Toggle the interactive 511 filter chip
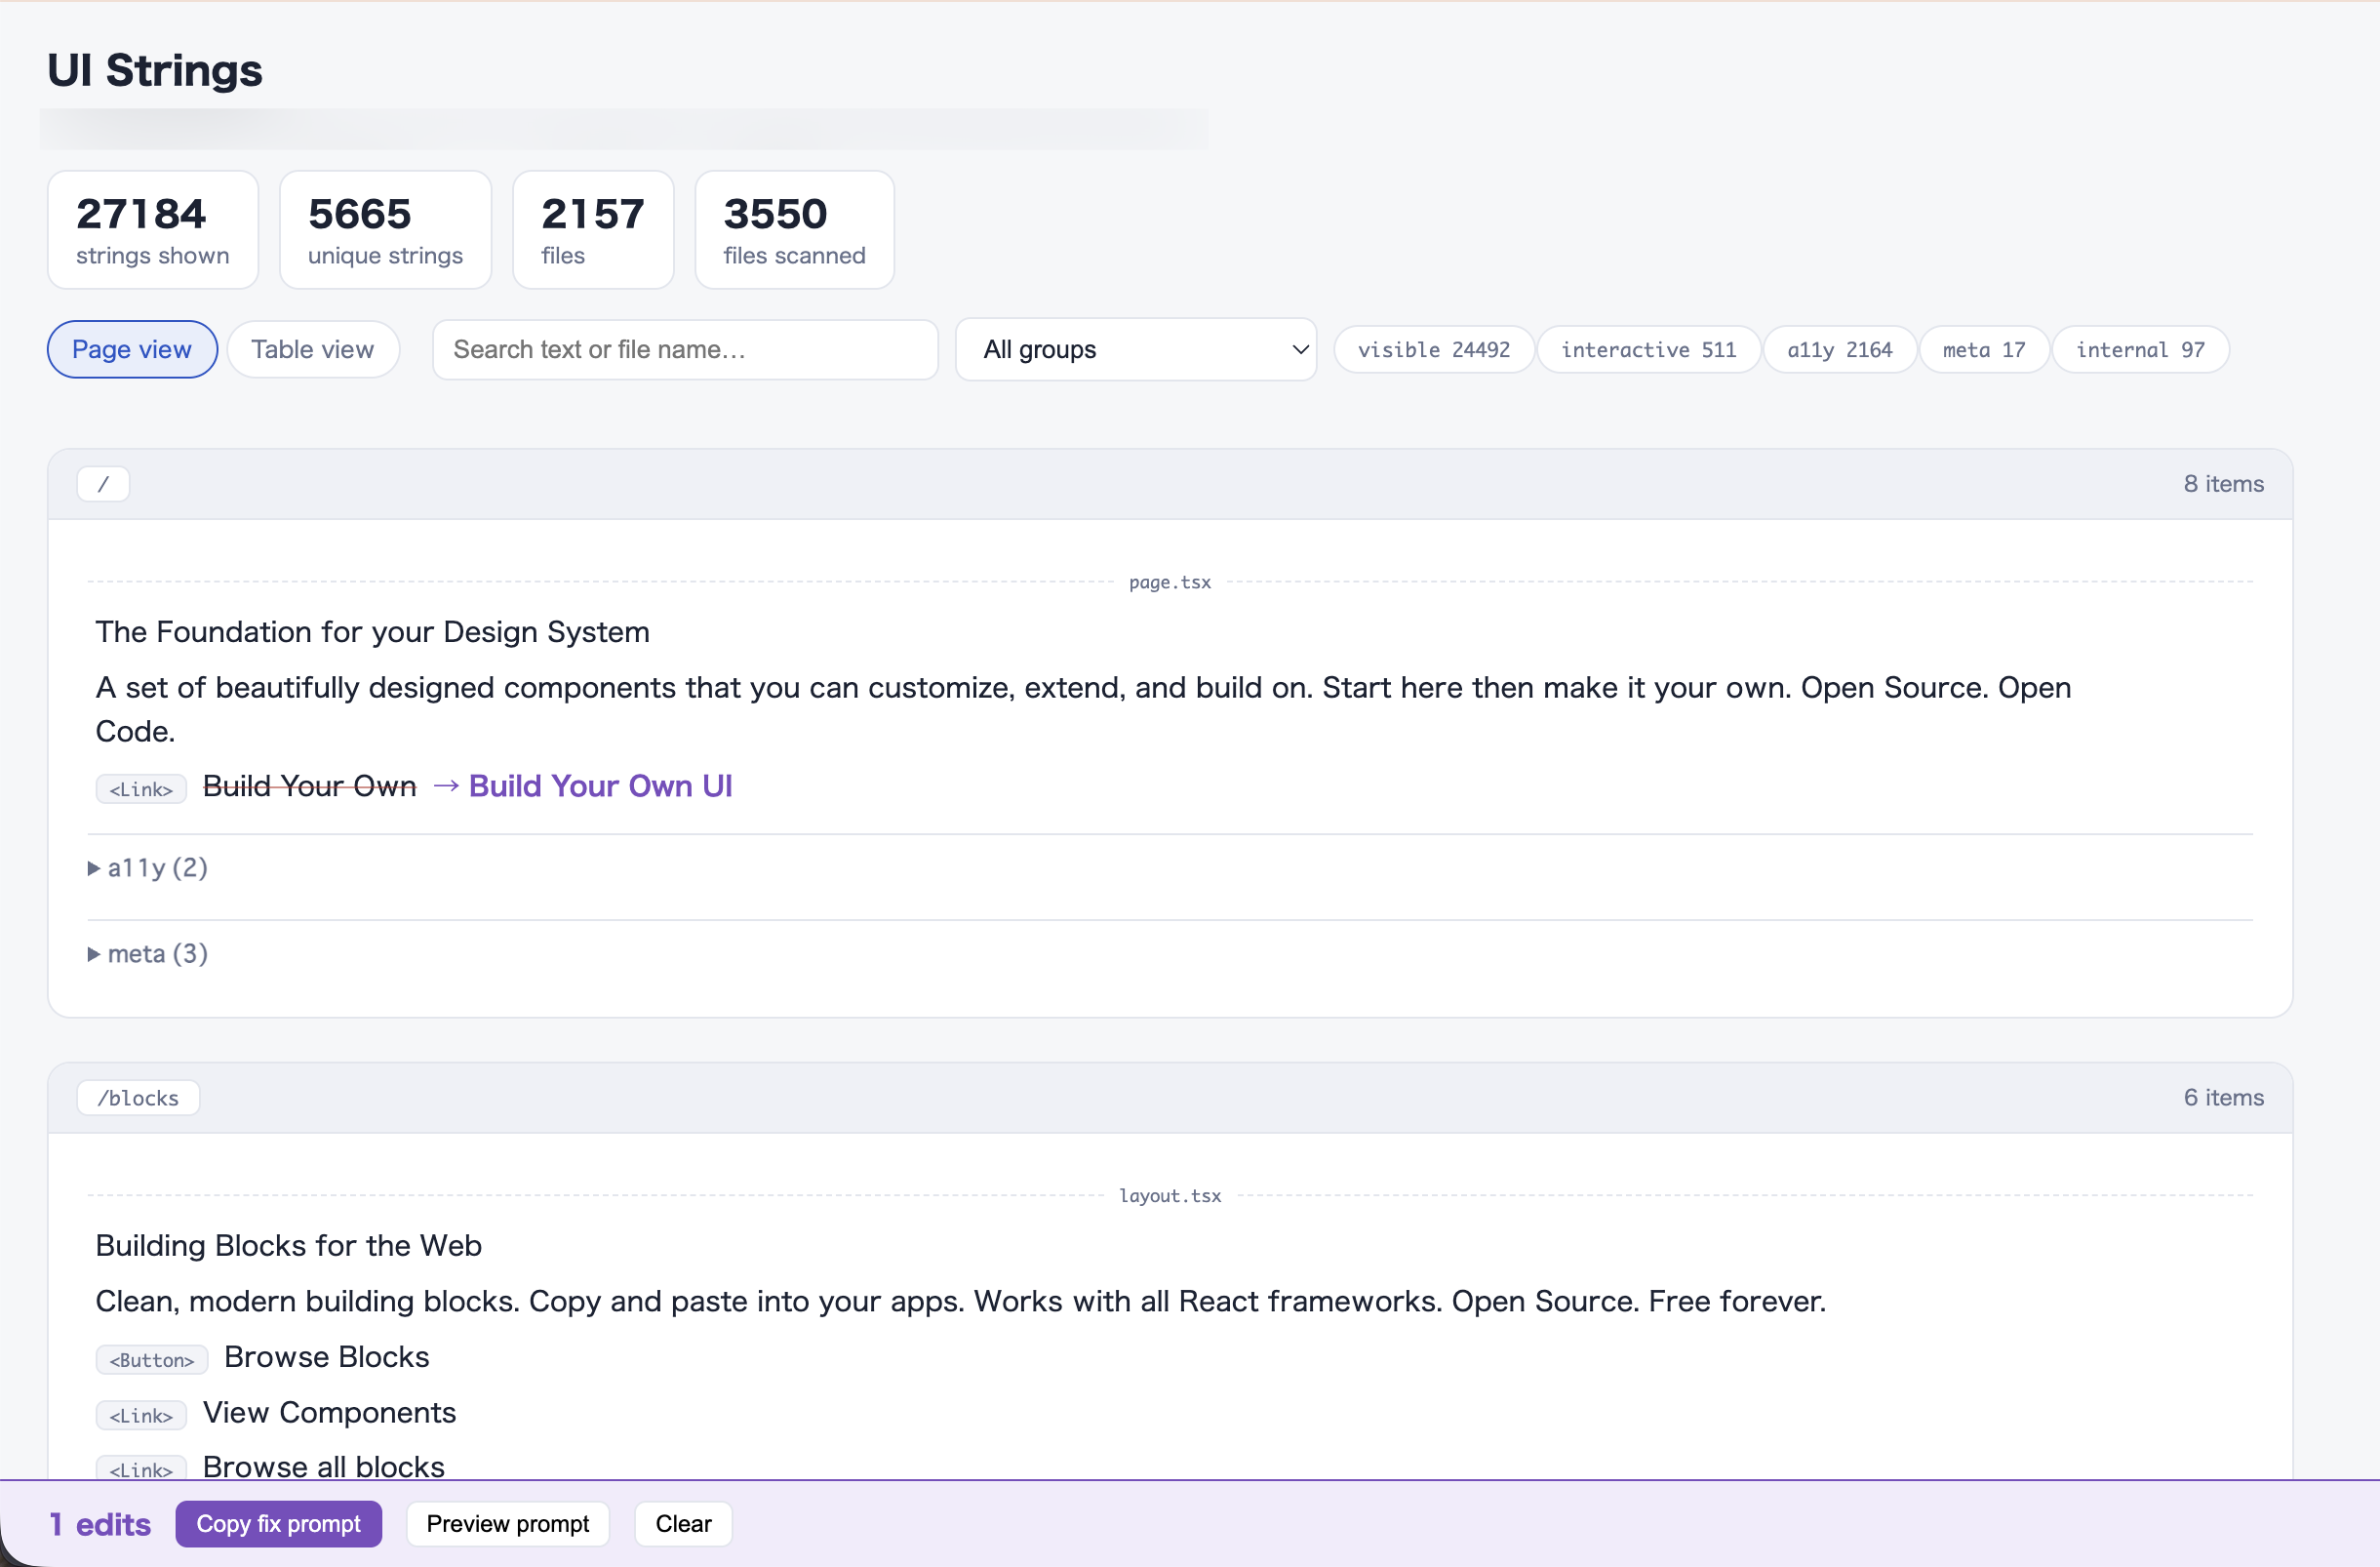This screenshot has height=1567, width=2380. (1648, 349)
